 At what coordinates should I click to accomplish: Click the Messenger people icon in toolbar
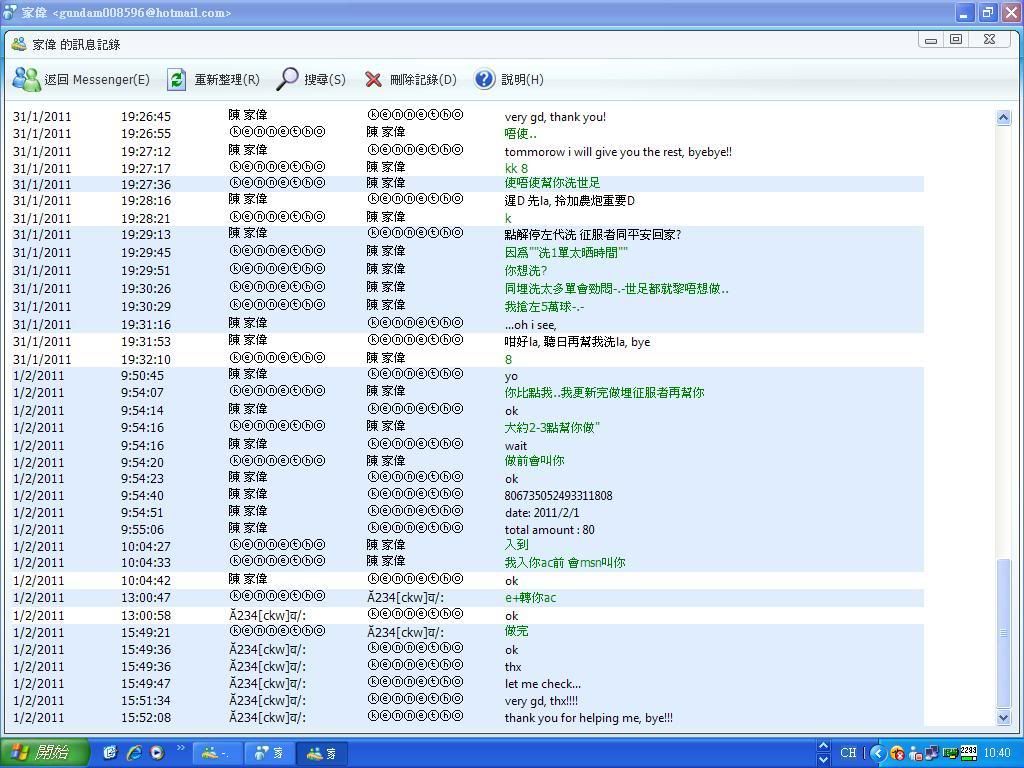26,80
